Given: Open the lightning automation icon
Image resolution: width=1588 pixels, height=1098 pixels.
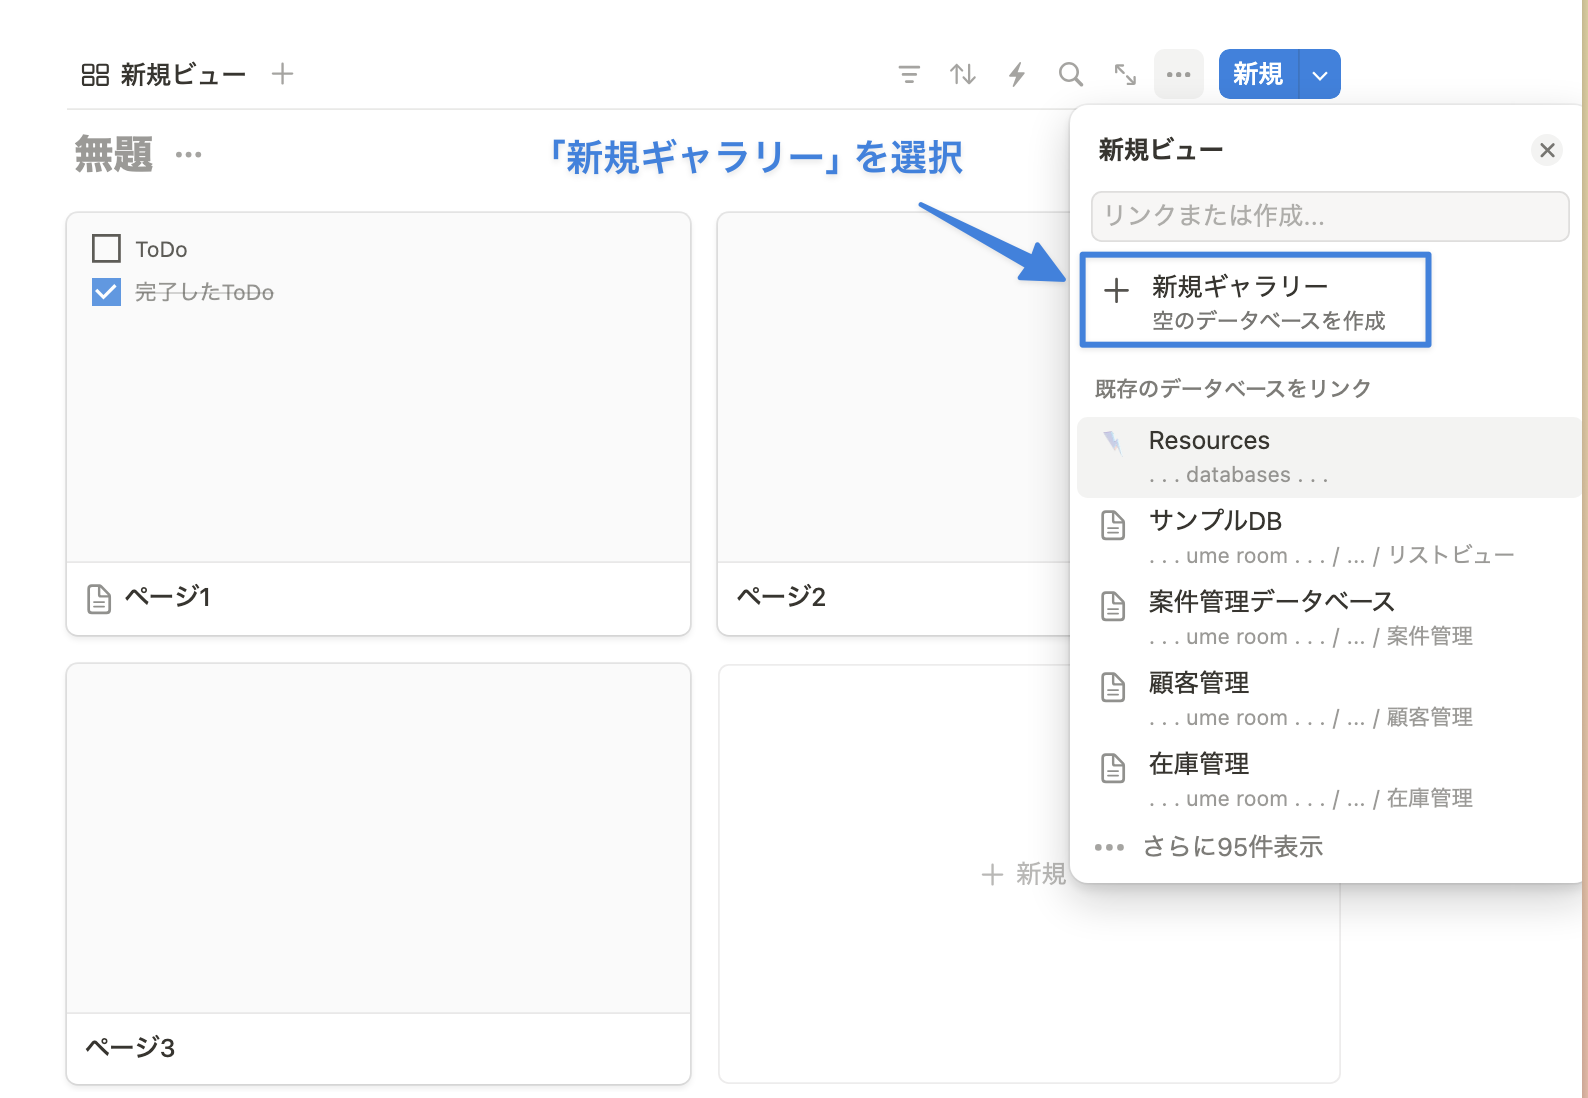Looking at the screenshot, I should click(x=1017, y=74).
